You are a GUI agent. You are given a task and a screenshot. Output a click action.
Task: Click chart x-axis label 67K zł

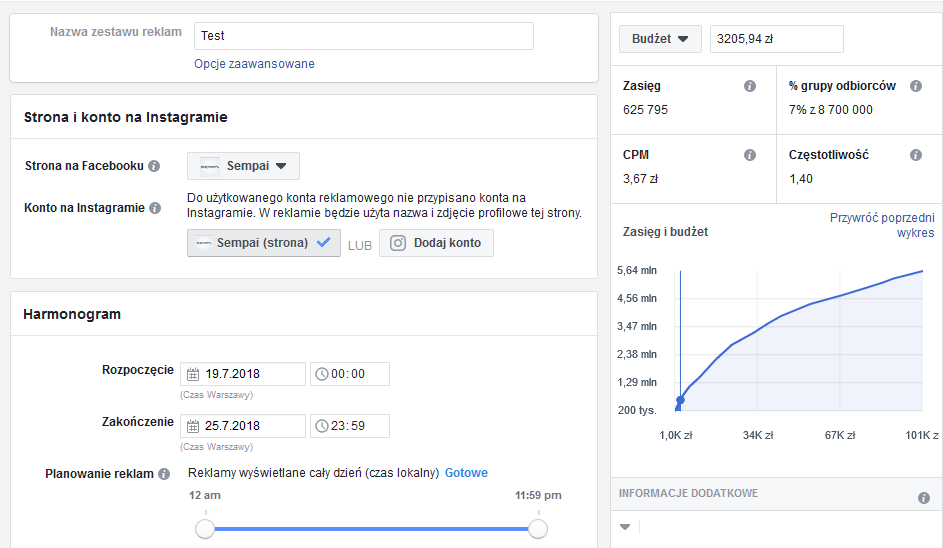pyautogui.click(x=840, y=436)
